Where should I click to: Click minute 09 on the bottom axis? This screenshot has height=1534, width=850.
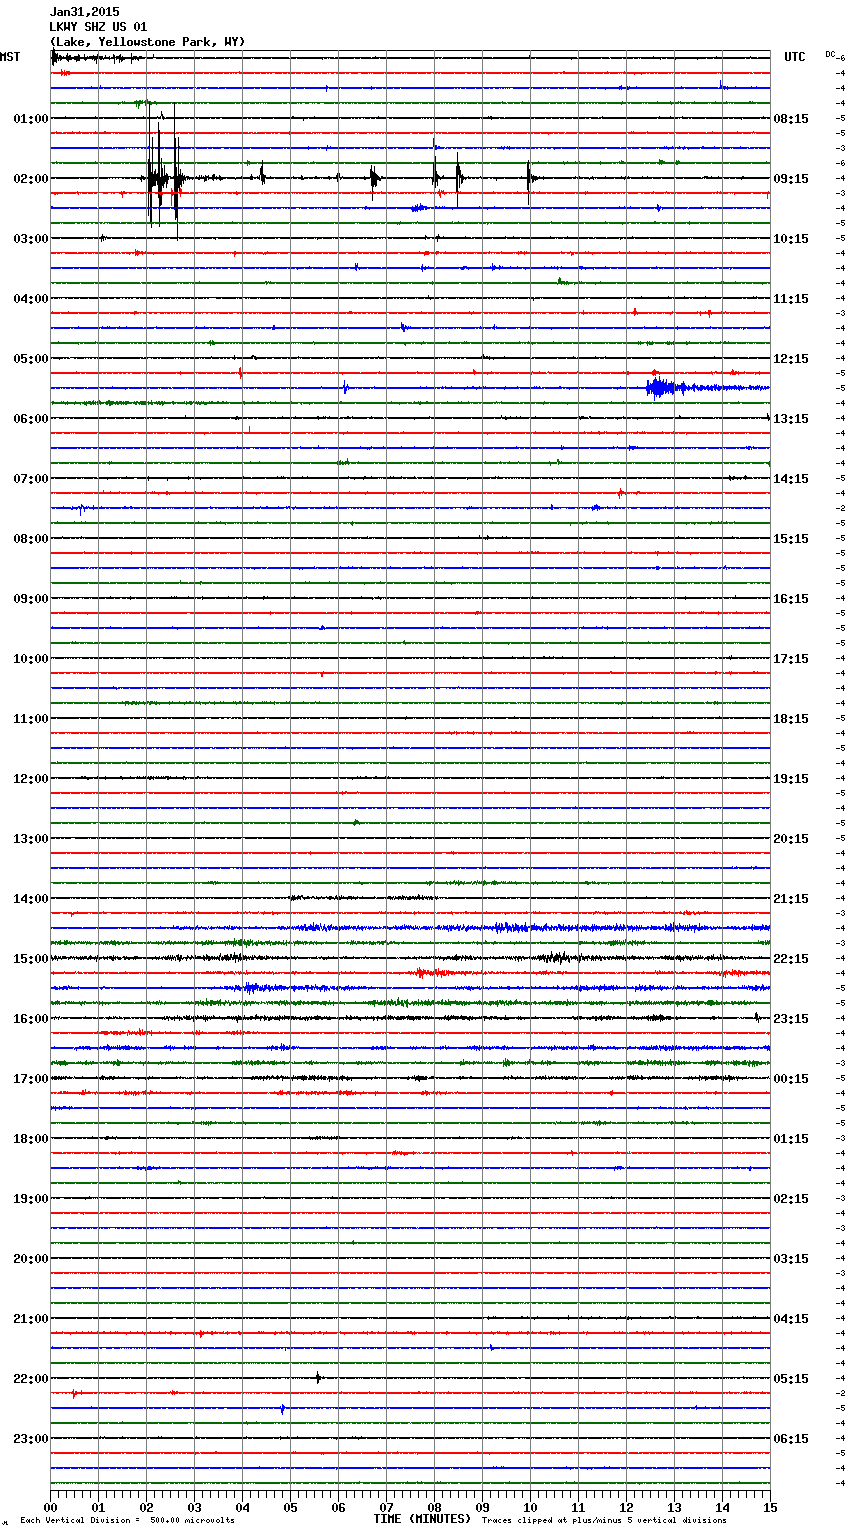(x=482, y=1507)
